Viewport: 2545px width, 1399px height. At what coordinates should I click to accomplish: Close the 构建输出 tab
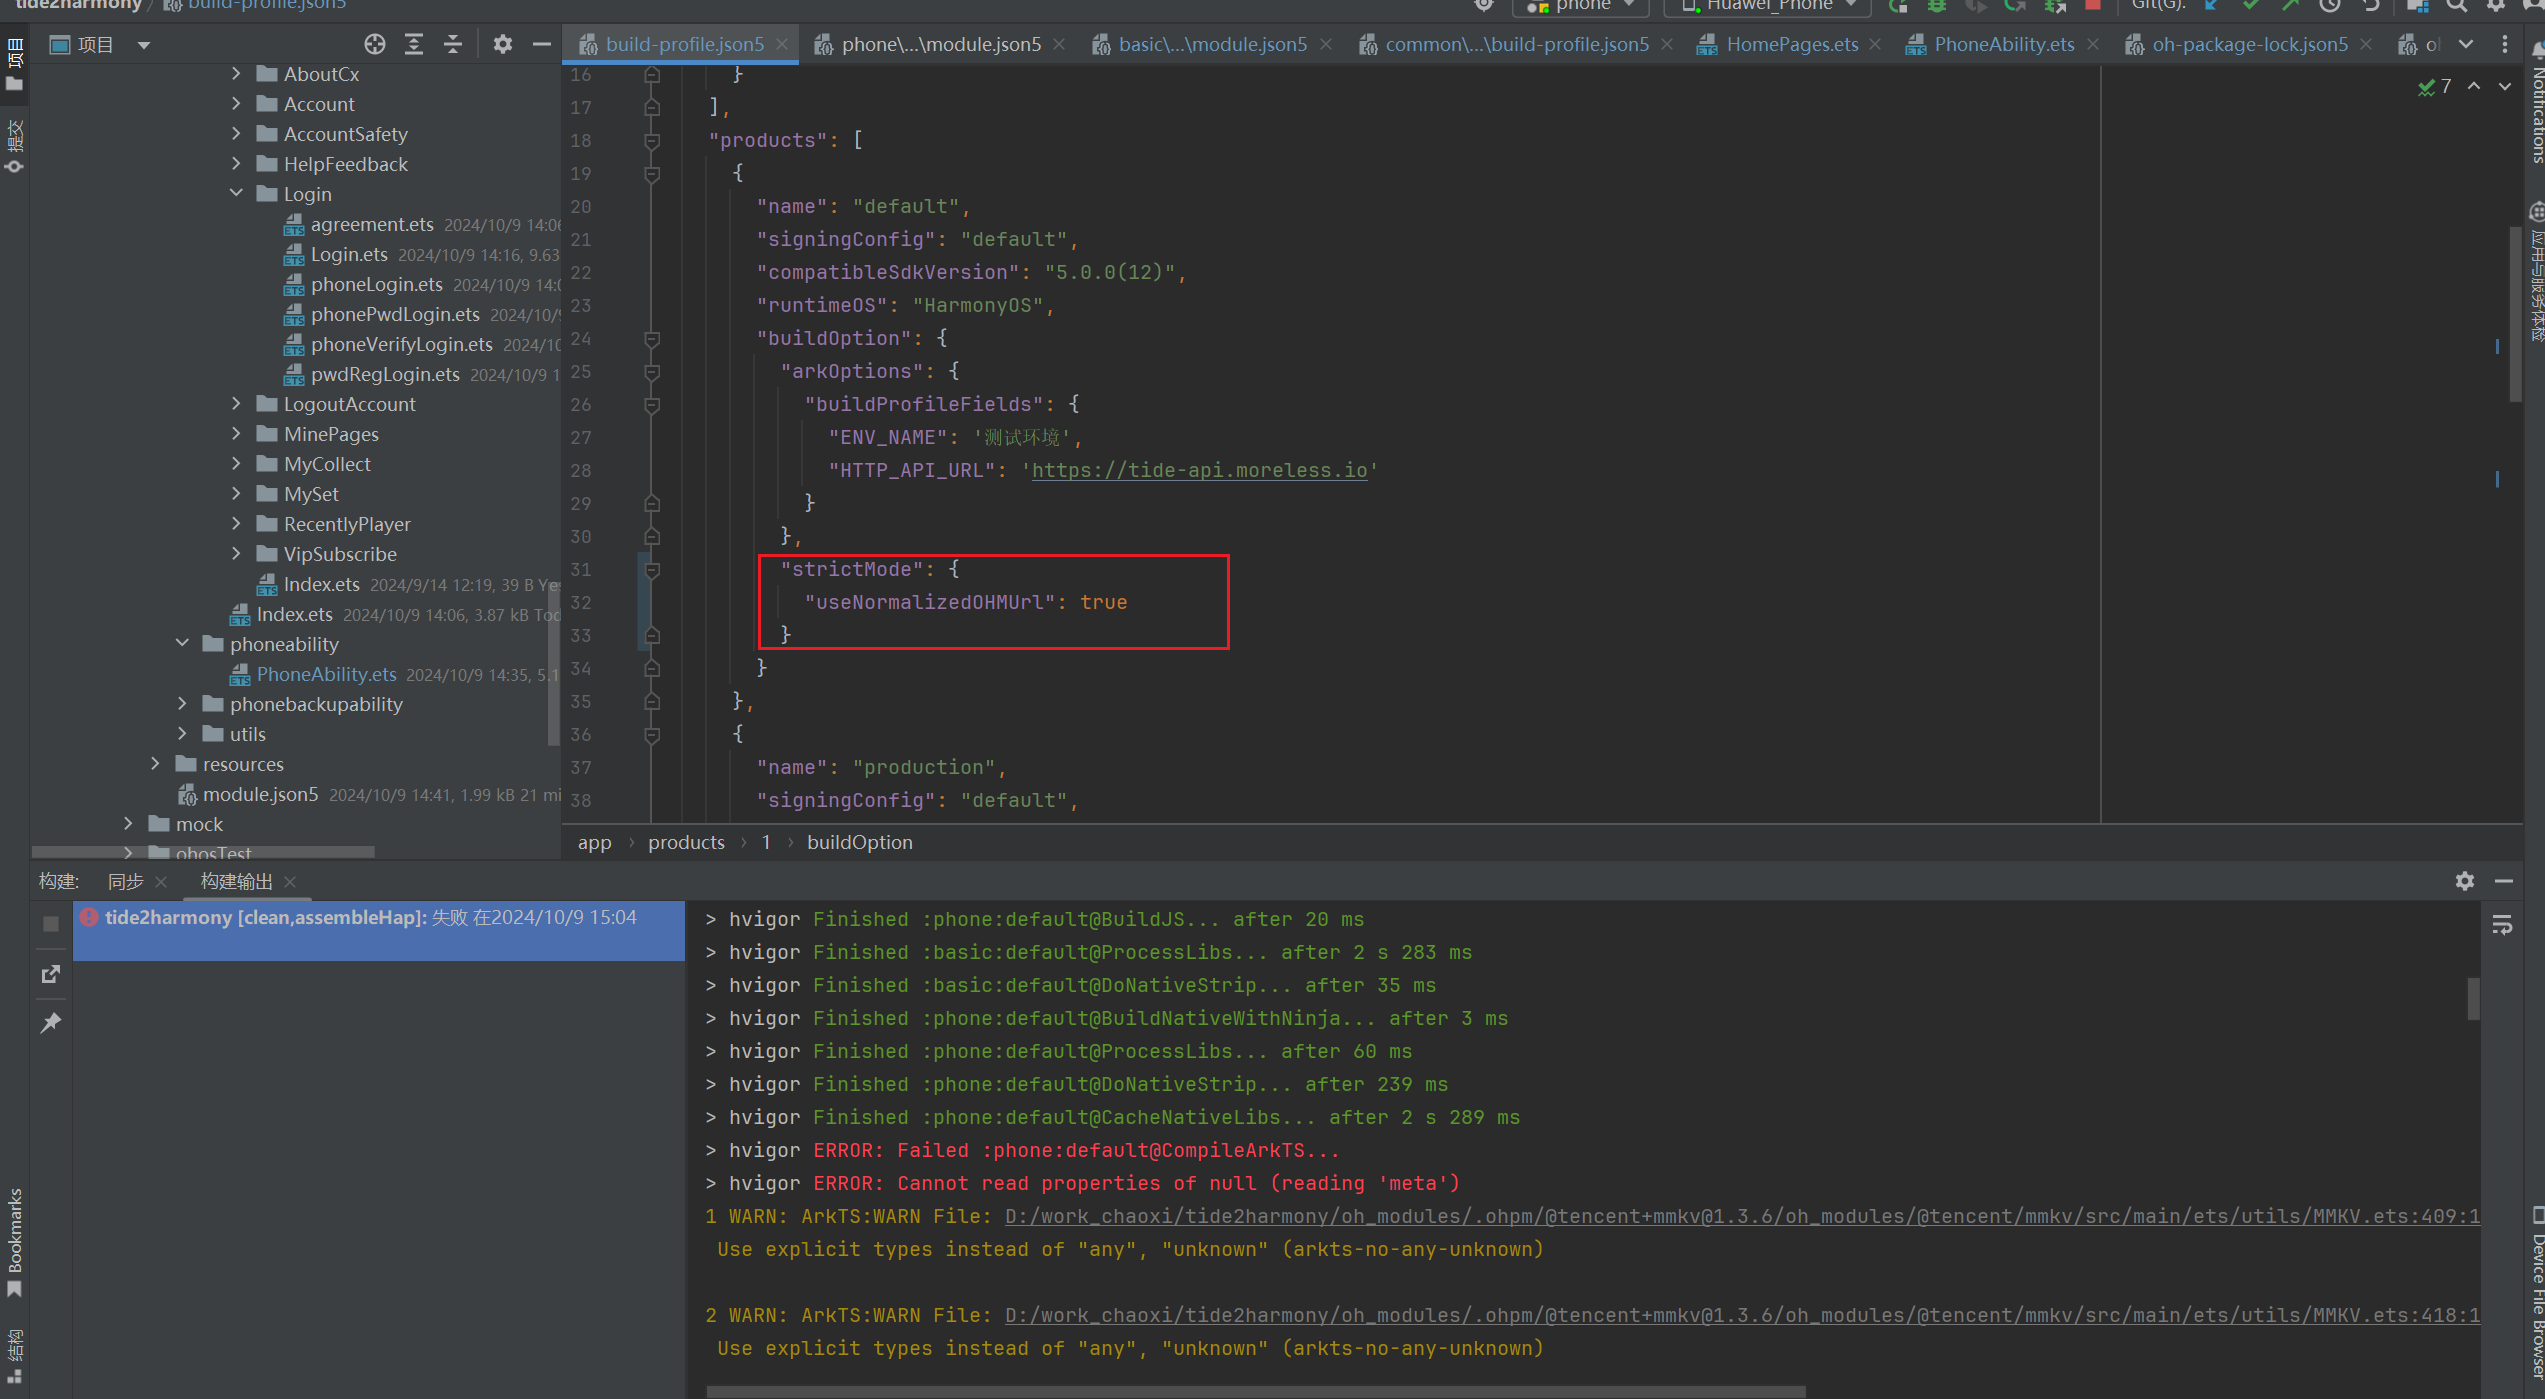(x=290, y=882)
